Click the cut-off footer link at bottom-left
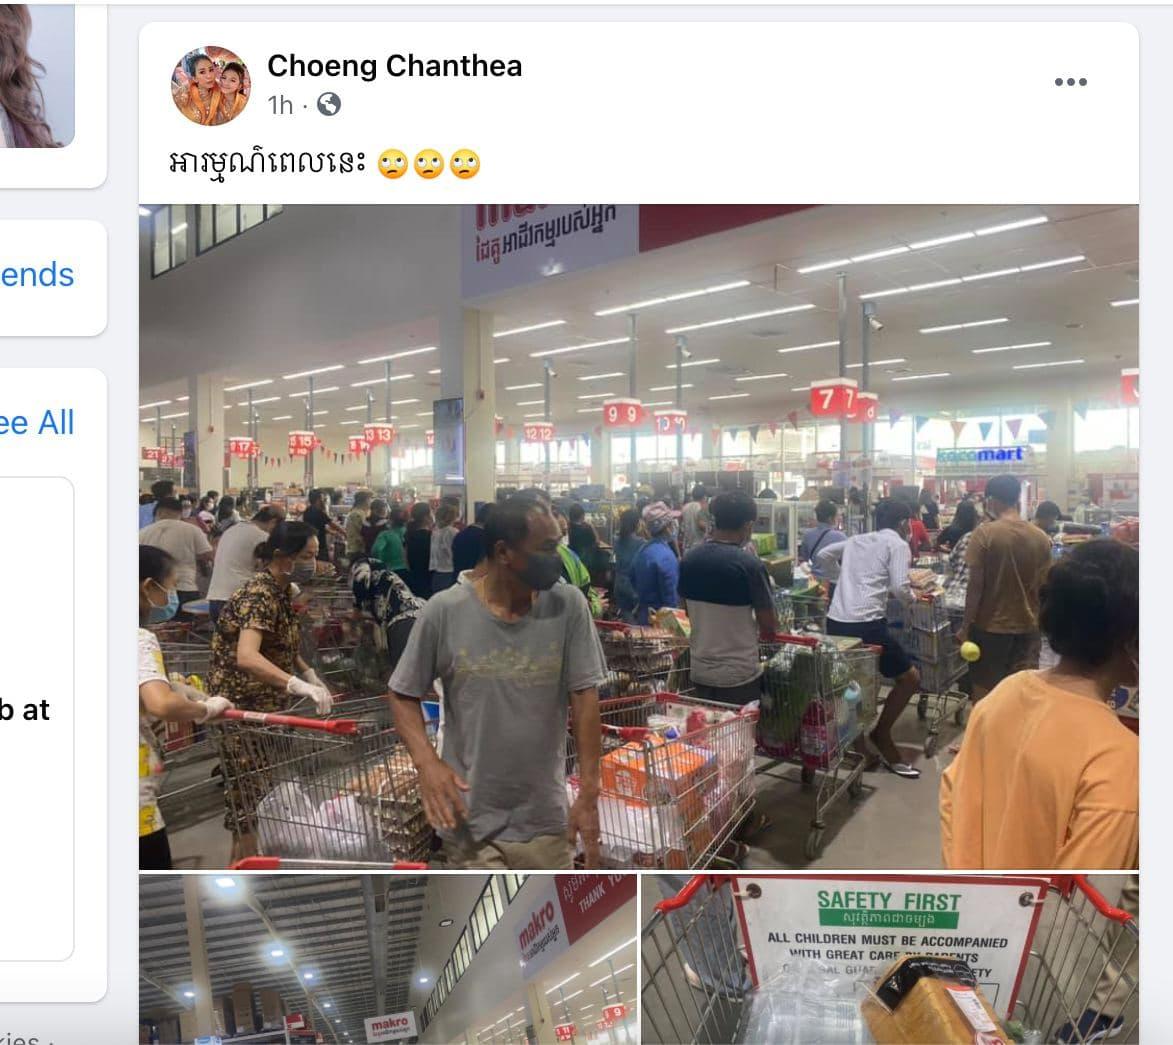The image size is (1173, 1045). point(22,1038)
